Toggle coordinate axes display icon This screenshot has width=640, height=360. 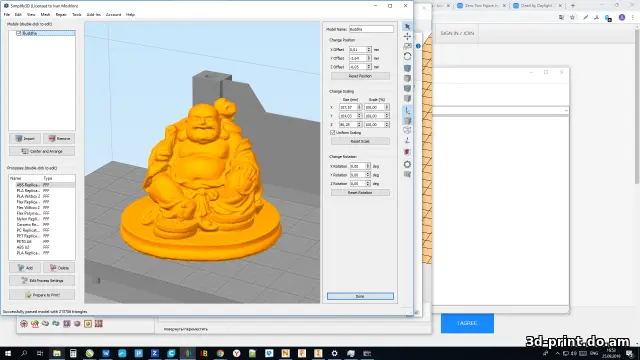pyautogui.click(x=407, y=111)
